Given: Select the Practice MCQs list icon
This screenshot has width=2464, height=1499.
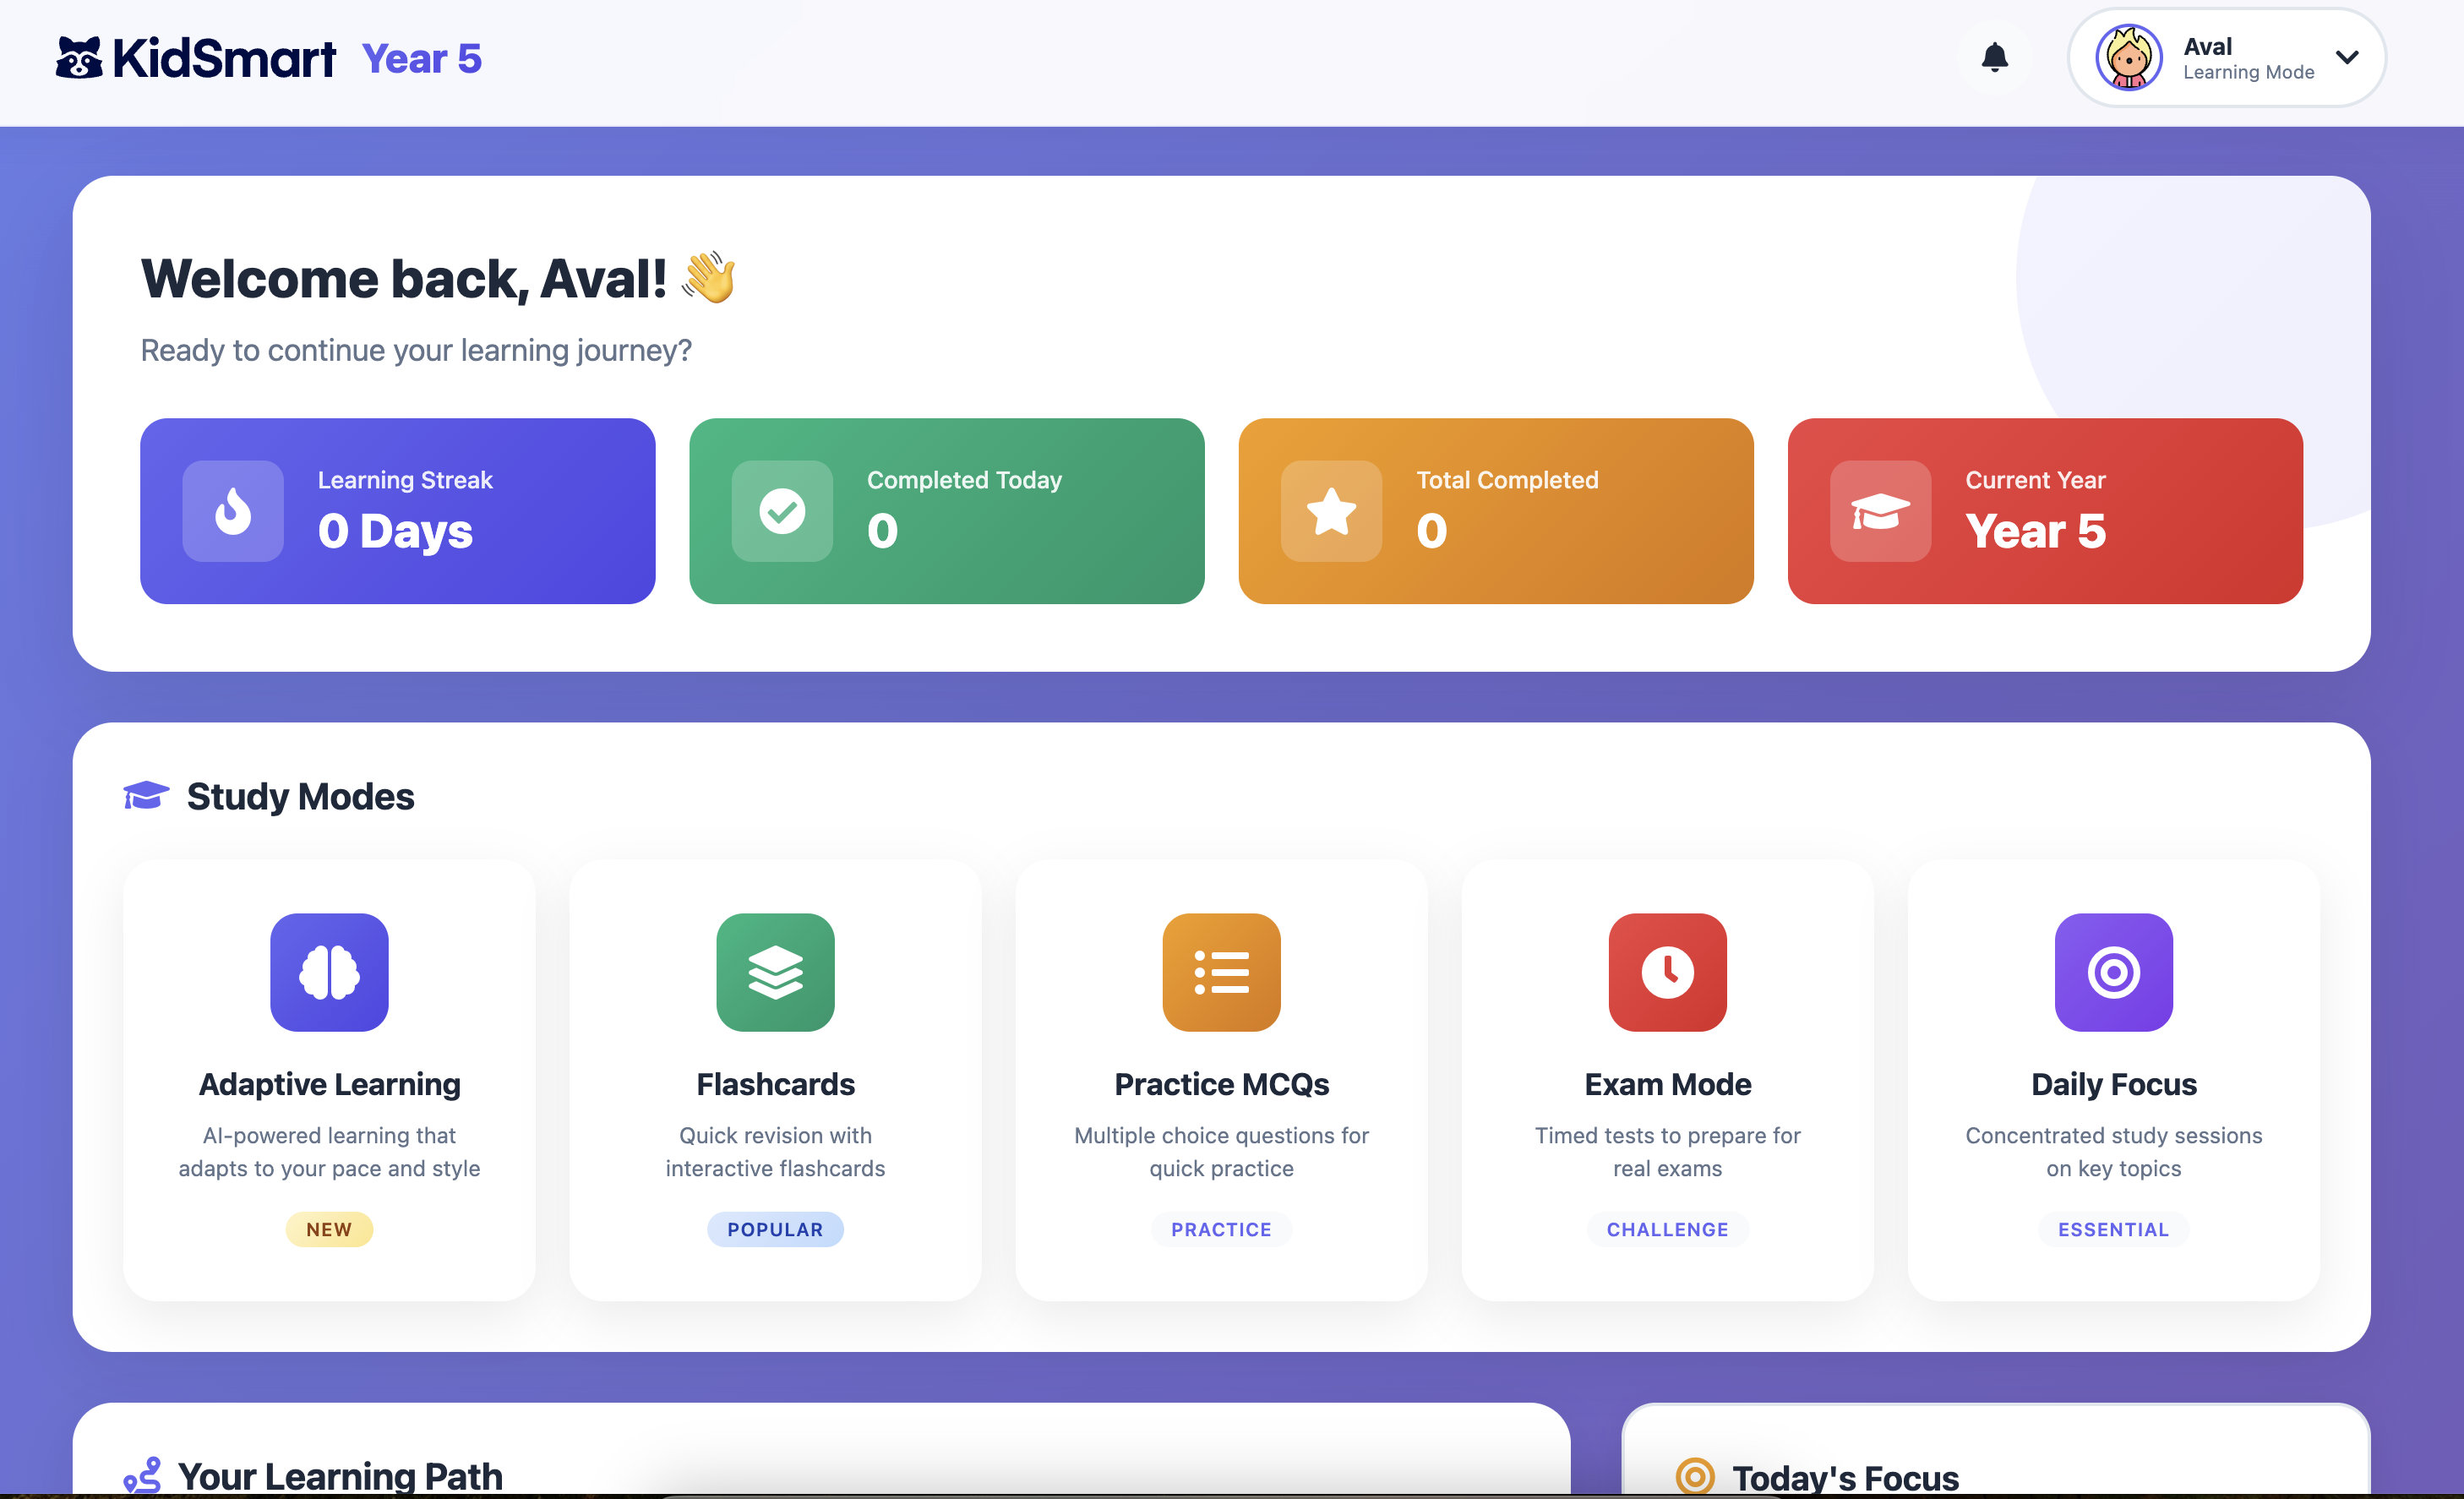Looking at the screenshot, I should tap(1220, 972).
